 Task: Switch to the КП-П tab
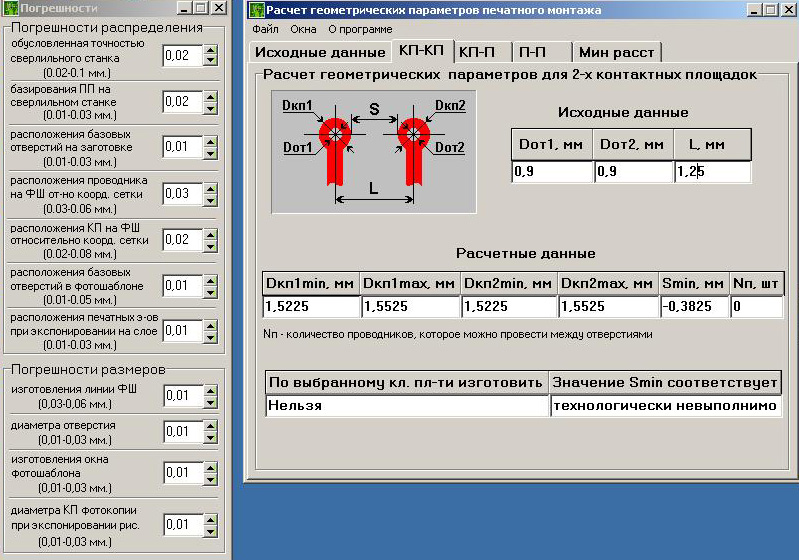click(x=483, y=52)
